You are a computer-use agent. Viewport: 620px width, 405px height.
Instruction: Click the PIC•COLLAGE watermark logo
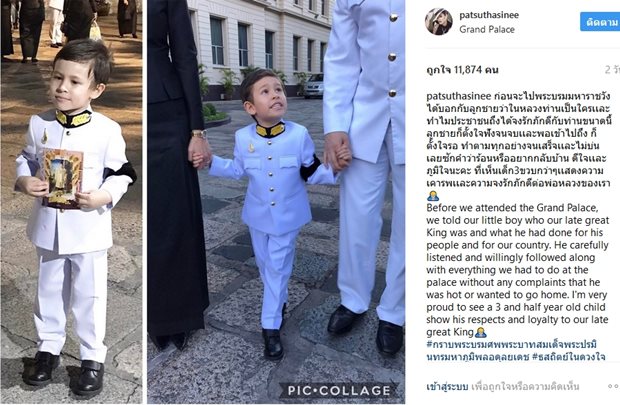339,391
